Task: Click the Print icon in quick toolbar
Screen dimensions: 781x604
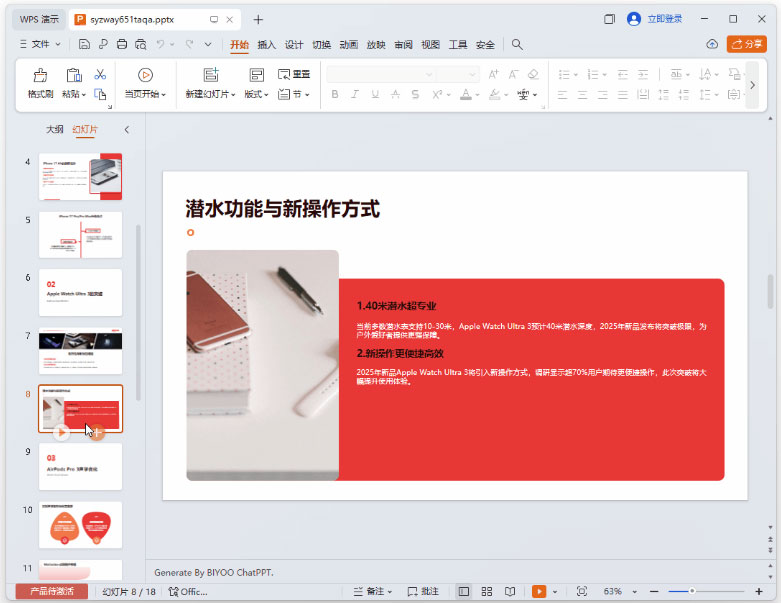Action: click(122, 44)
